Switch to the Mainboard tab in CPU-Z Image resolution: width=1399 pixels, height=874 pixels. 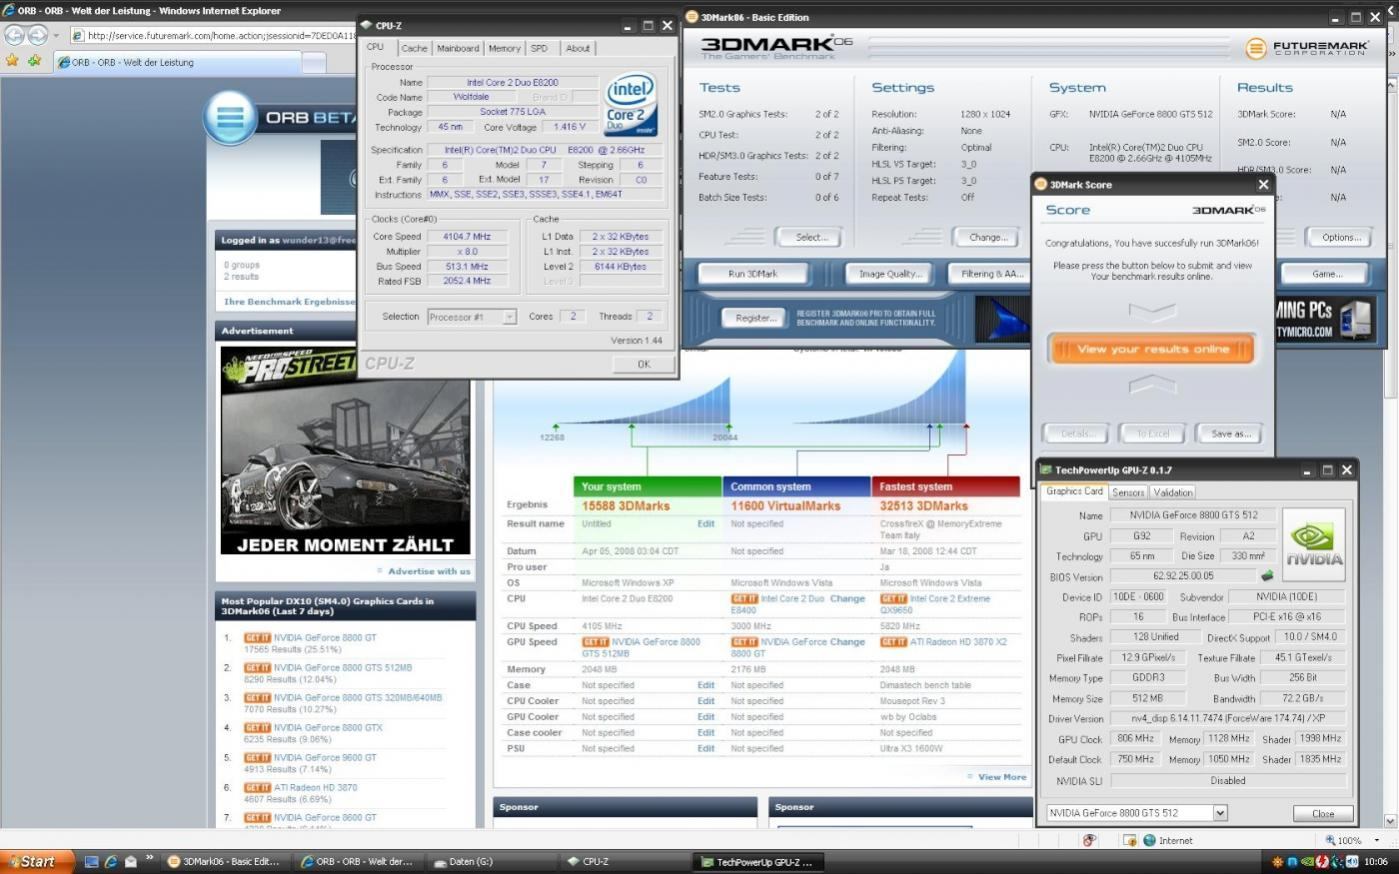458,48
